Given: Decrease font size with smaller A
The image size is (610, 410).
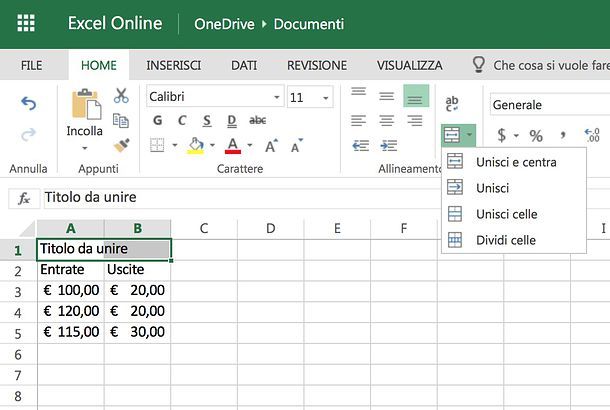Looking at the screenshot, I should pos(296,145).
